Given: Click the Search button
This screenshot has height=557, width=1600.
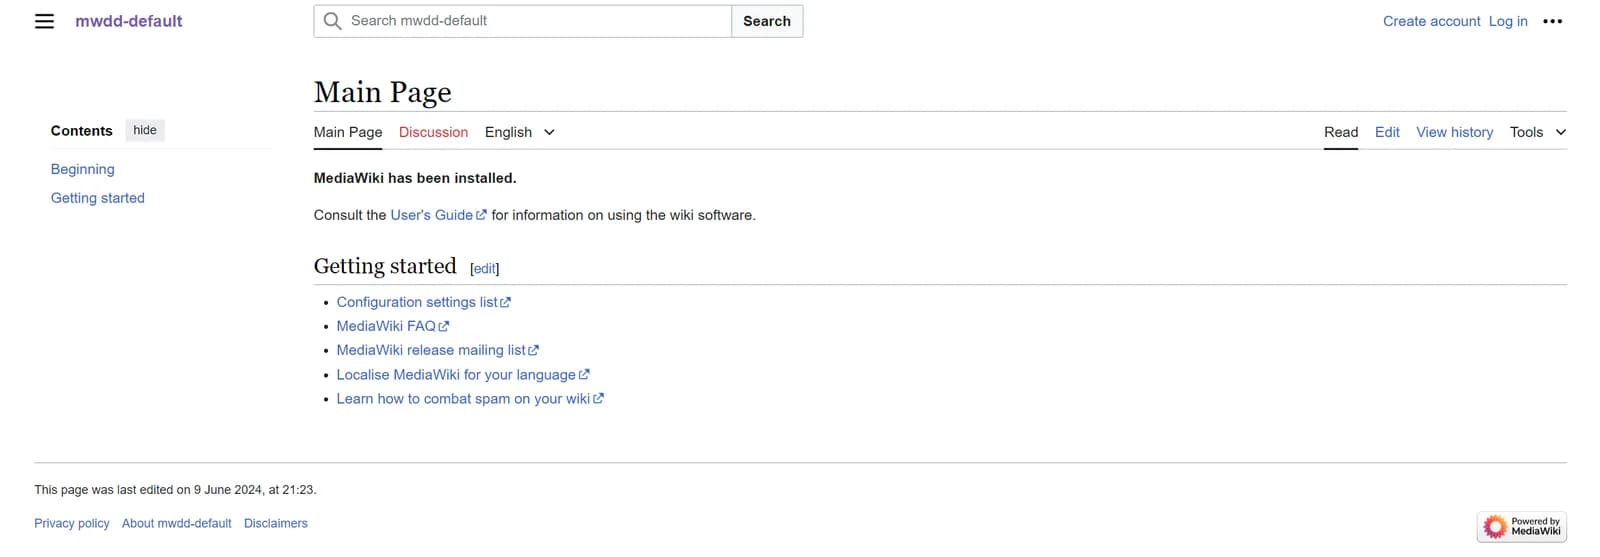Looking at the screenshot, I should click(767, 21).
